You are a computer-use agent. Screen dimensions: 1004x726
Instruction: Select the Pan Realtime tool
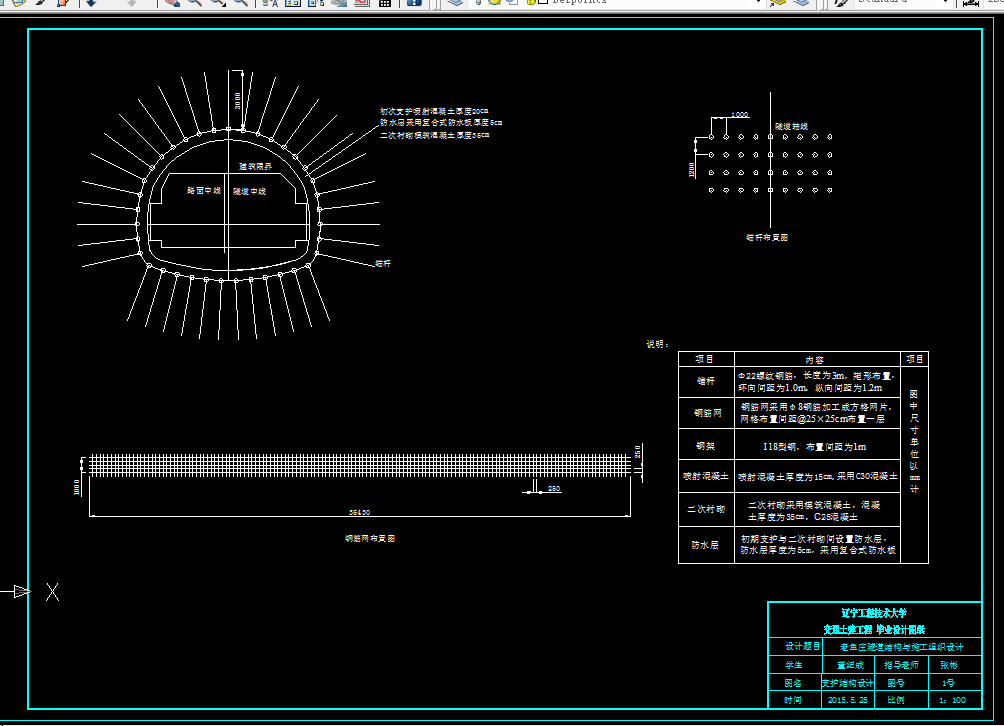(173, 2)
